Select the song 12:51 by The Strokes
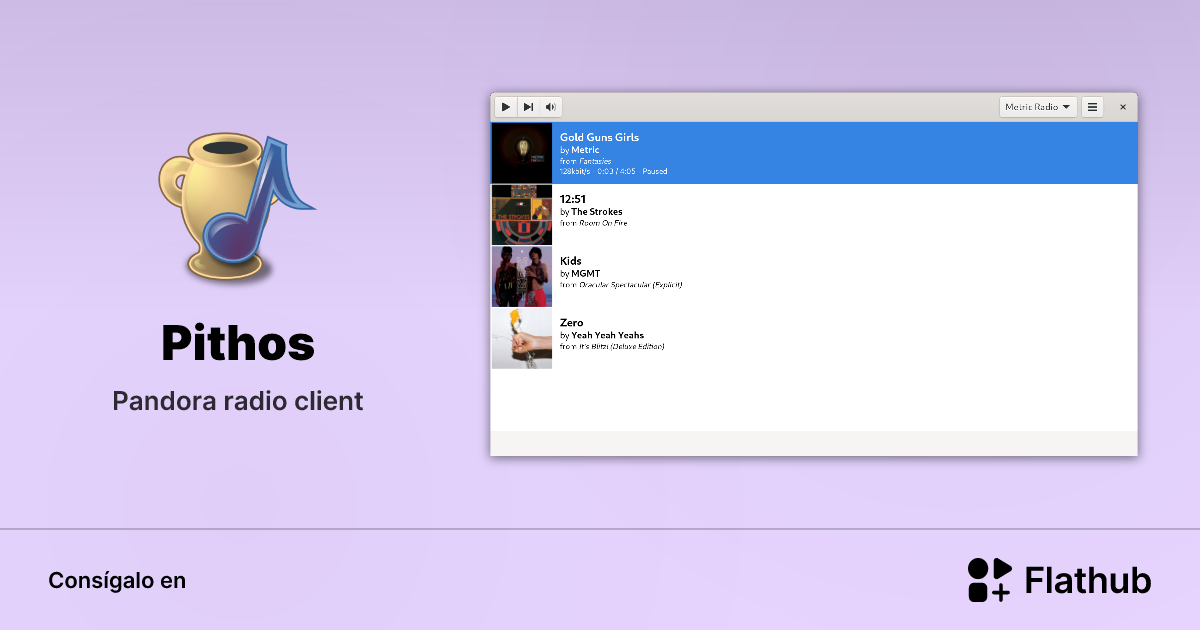The height and width of the screenshot is (630, 1200). pos(700,214)
